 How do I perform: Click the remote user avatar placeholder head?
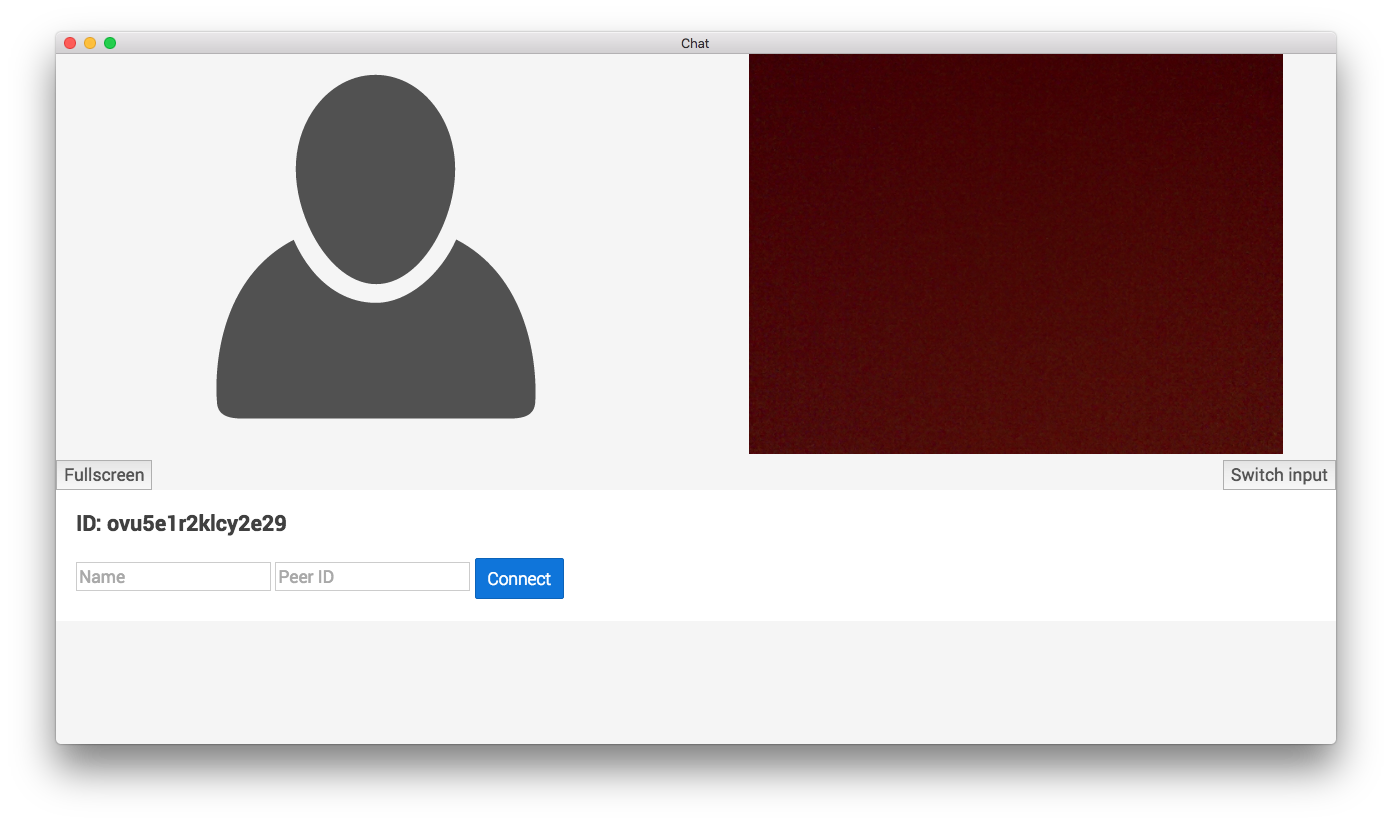[x=375, y=175]
